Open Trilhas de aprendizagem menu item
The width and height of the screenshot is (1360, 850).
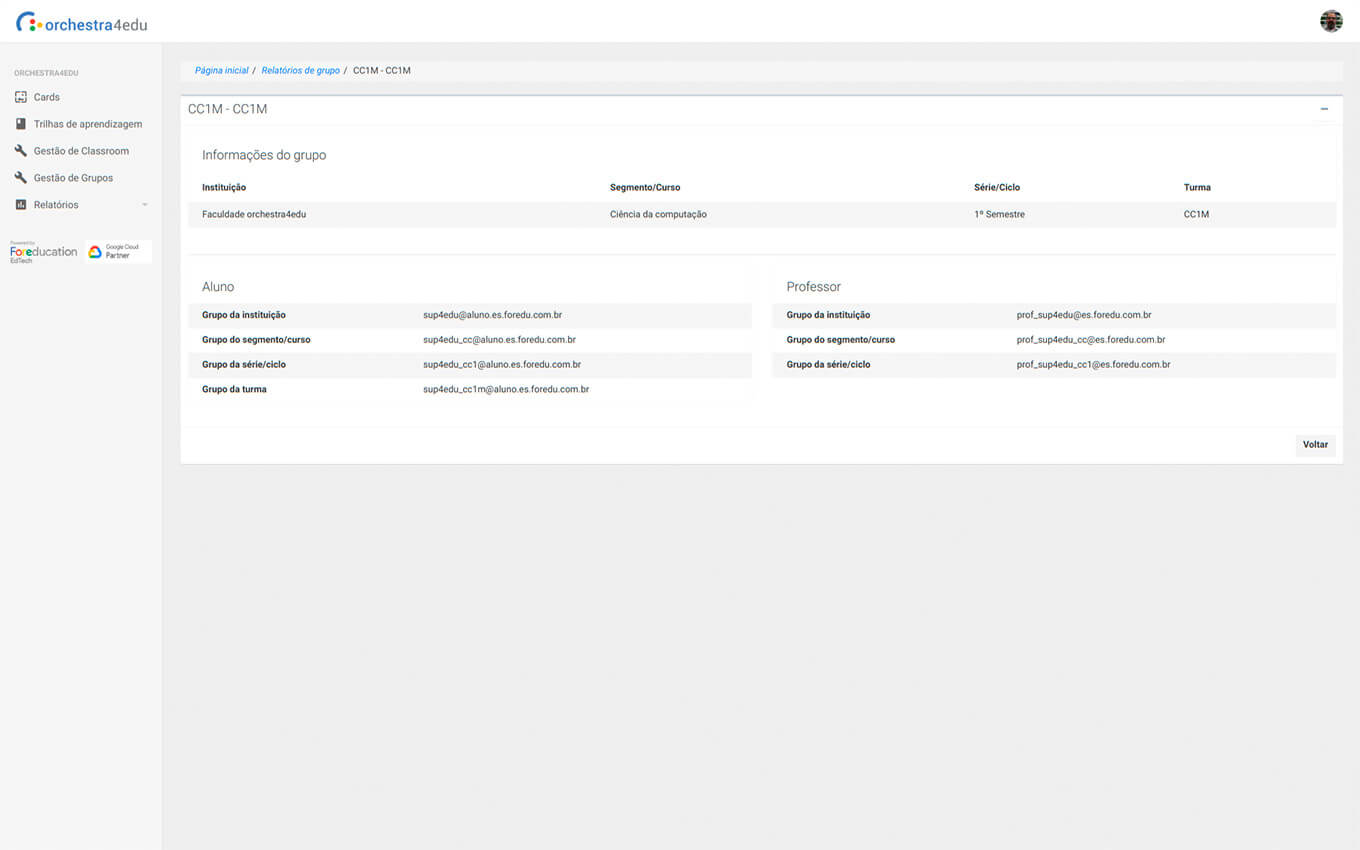point(88,124)
